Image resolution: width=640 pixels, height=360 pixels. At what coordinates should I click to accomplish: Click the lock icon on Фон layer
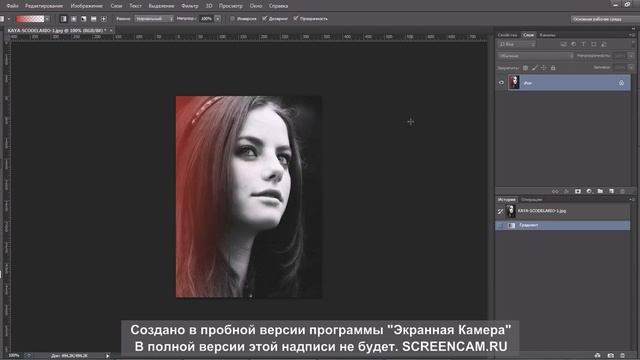click(621, 83)
